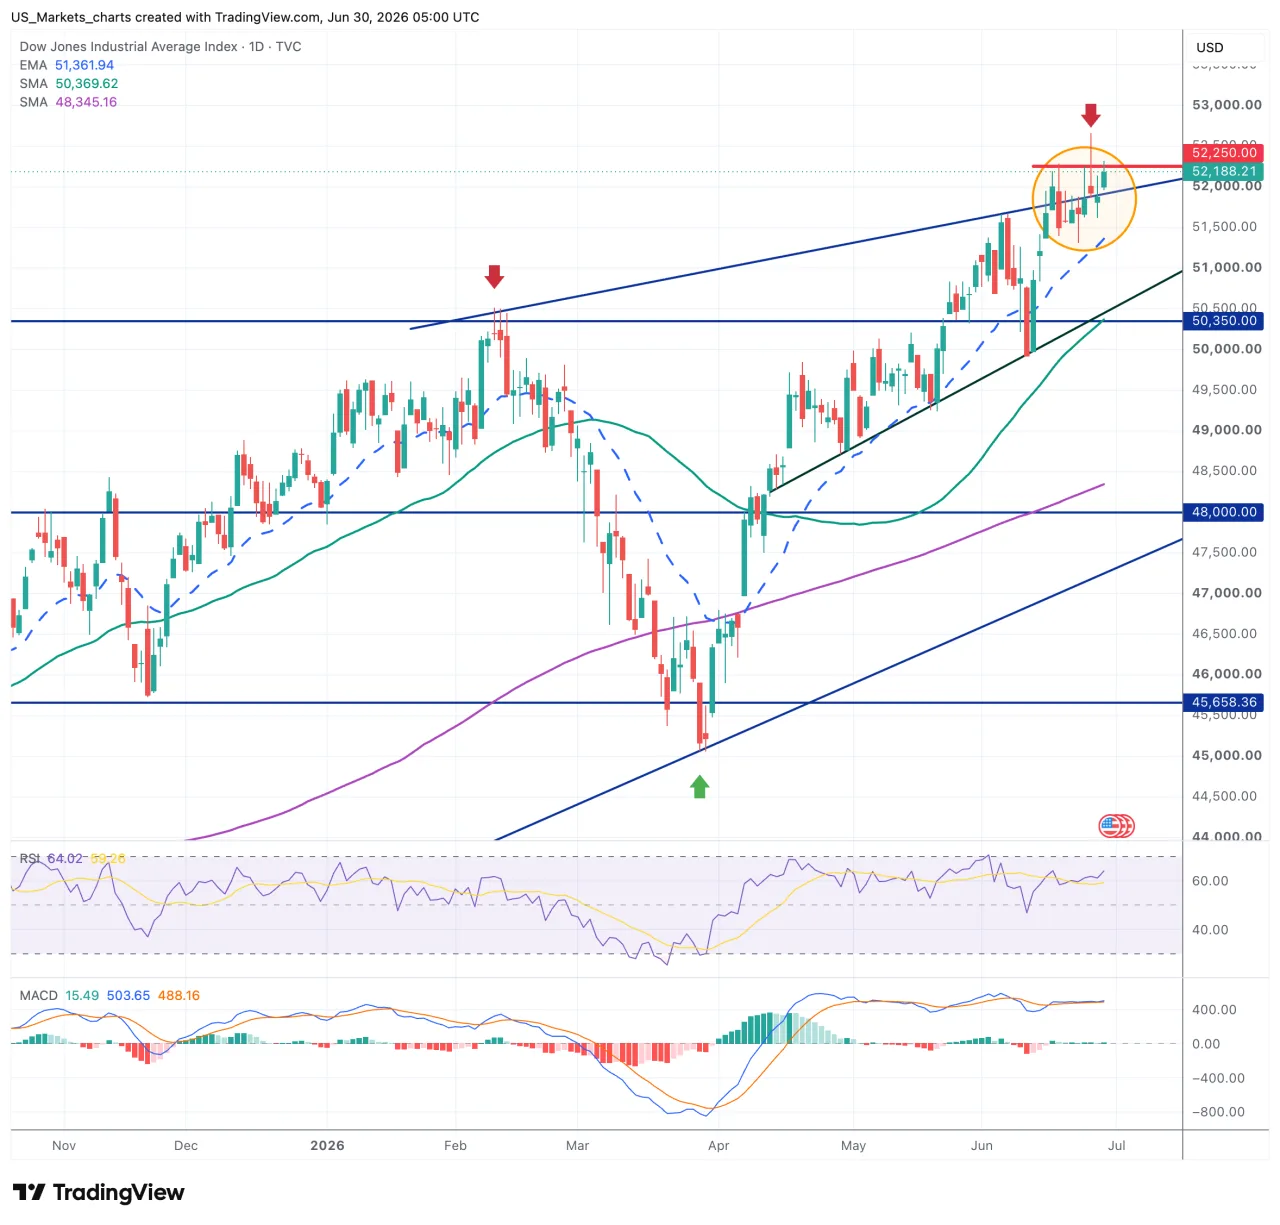Select the SMA 50,369.62 indicator label
Viewport: 1280px width, 1225px height.
pyautogui.click(x=69, y=84)
